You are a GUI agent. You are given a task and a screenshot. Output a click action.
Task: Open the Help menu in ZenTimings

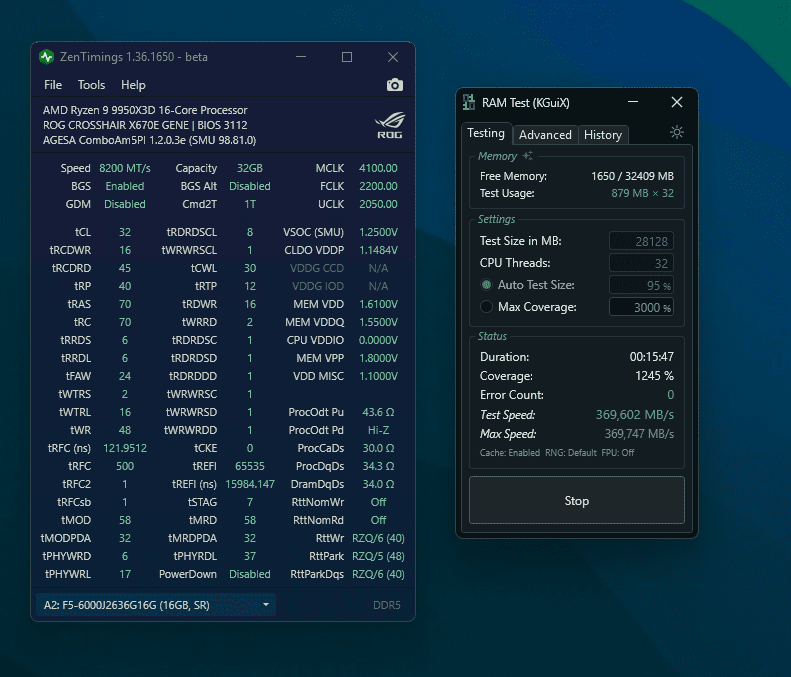point(133,85)
